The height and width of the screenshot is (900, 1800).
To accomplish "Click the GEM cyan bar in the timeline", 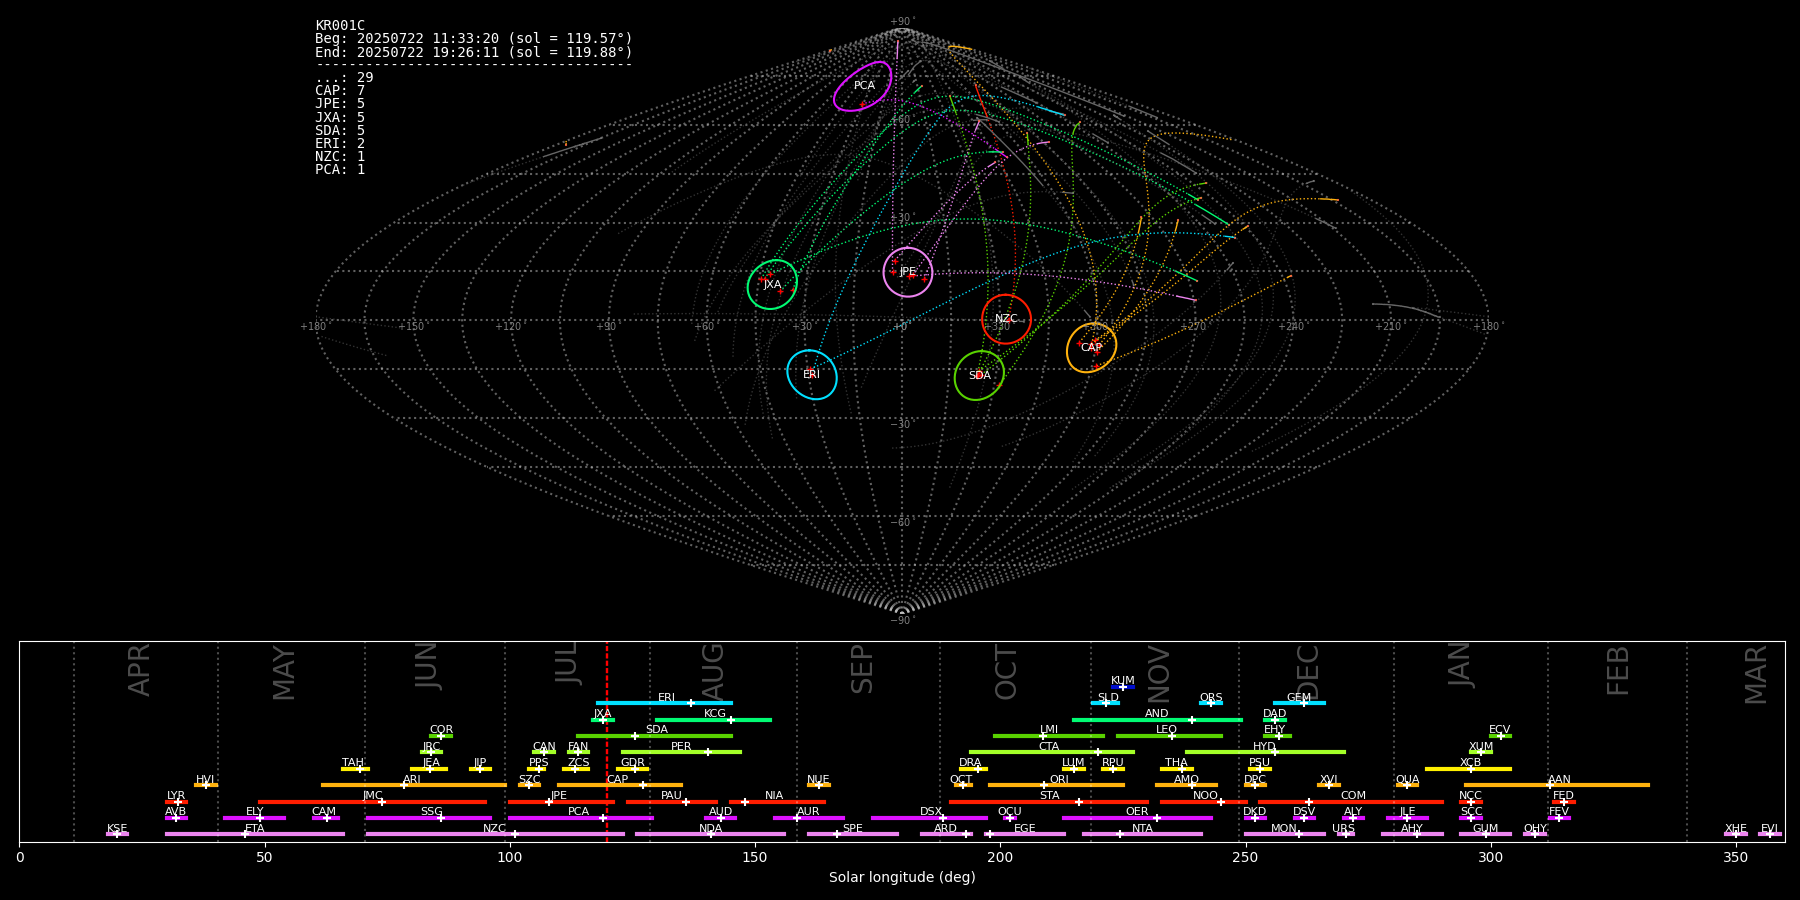I will click(x=1299, y=703).
